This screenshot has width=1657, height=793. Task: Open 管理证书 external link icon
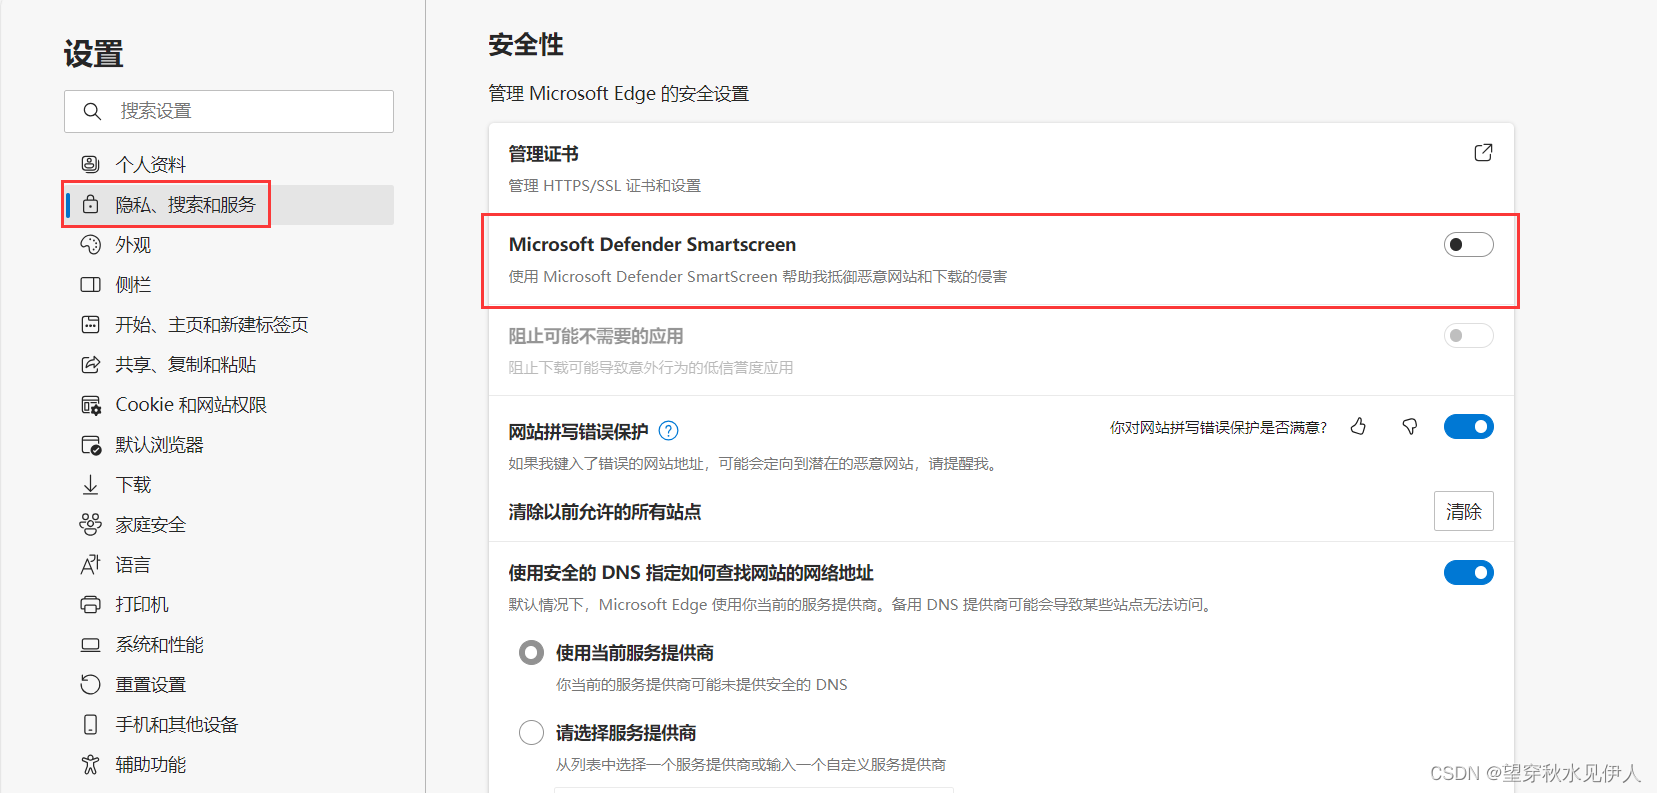click(x=1483, y=152)
